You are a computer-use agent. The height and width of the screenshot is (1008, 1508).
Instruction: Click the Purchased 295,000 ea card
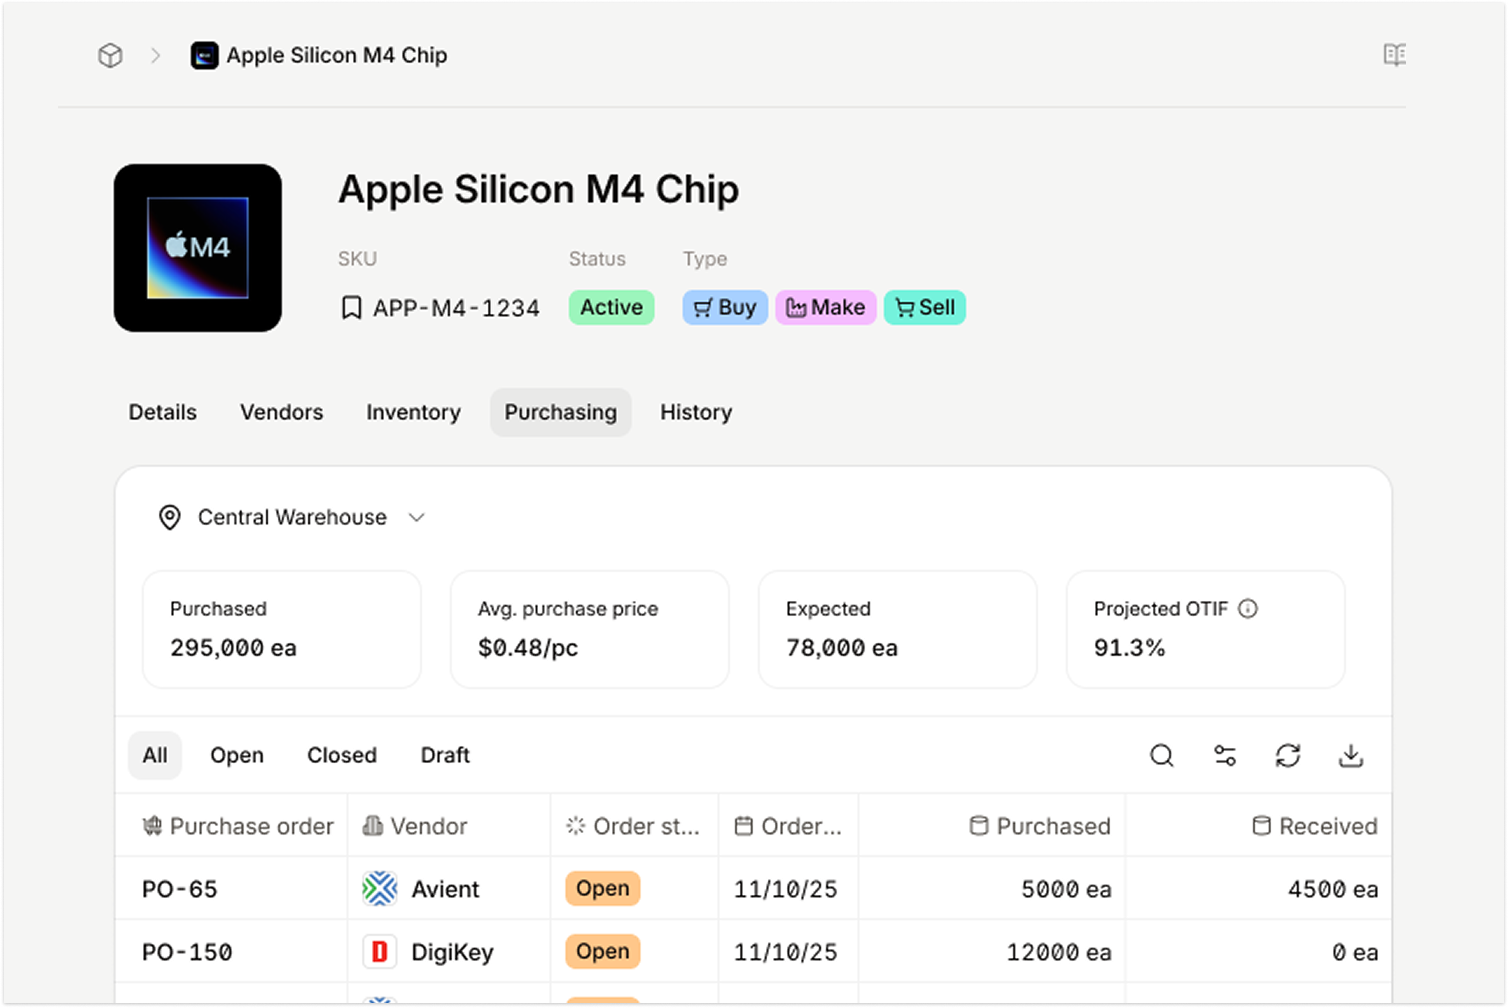[282, 629]
